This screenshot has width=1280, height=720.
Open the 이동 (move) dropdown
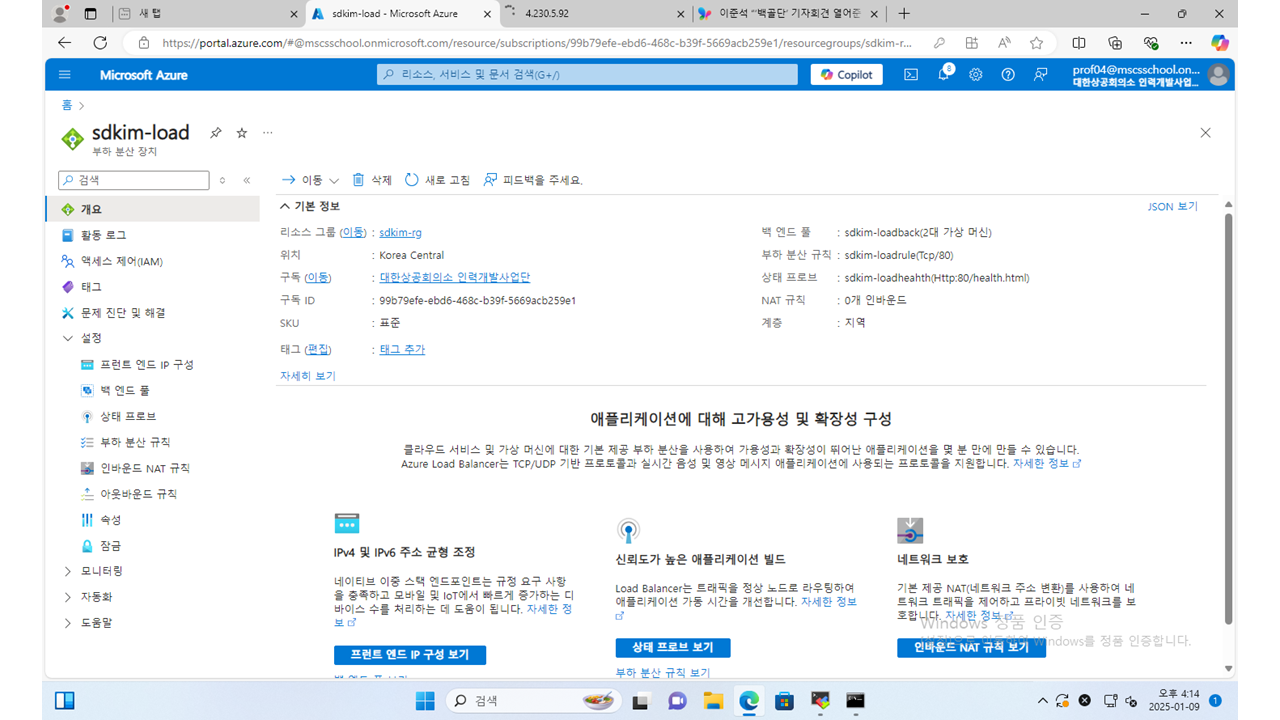311,180
